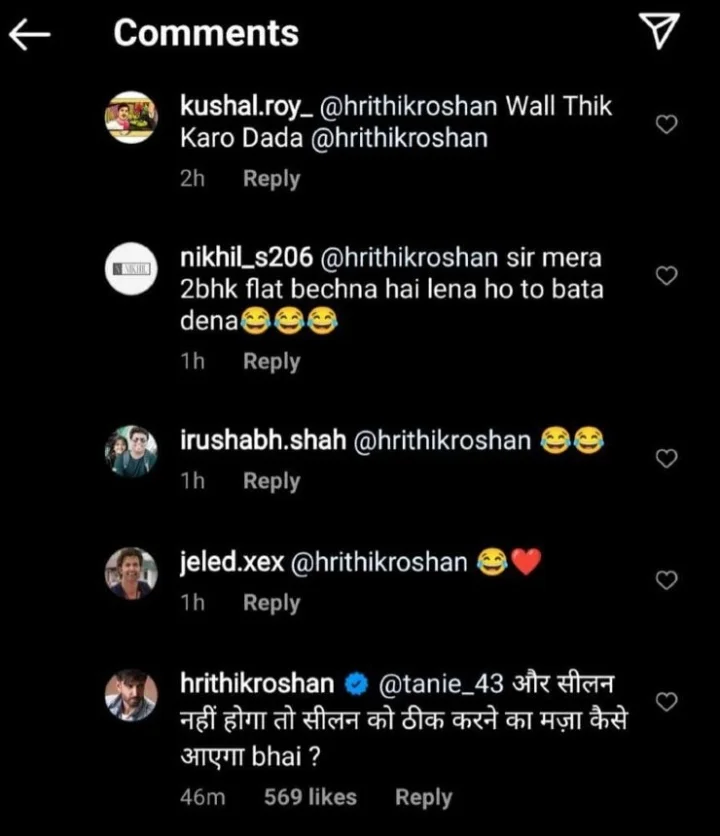Image resolution: width=720 pixels, height=836 pixels.
Task: Open the @tanie_43 mention link
Action: 437,685
